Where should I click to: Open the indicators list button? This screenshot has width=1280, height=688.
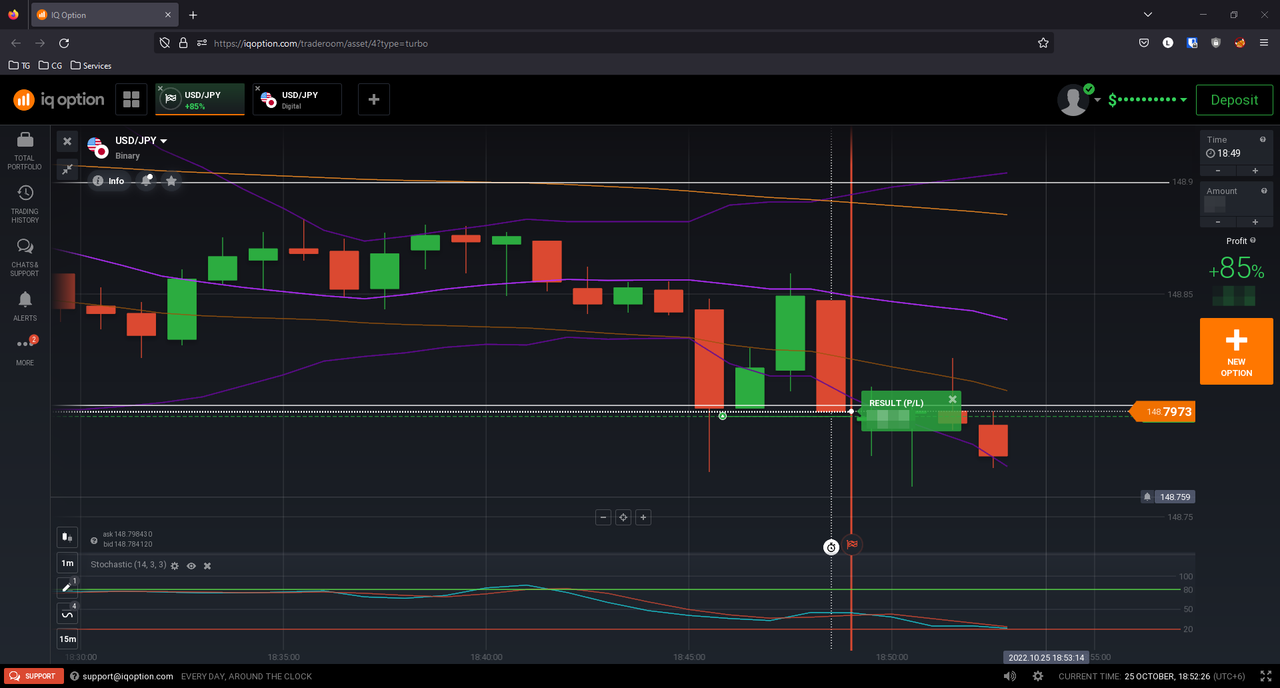[67, 613]
